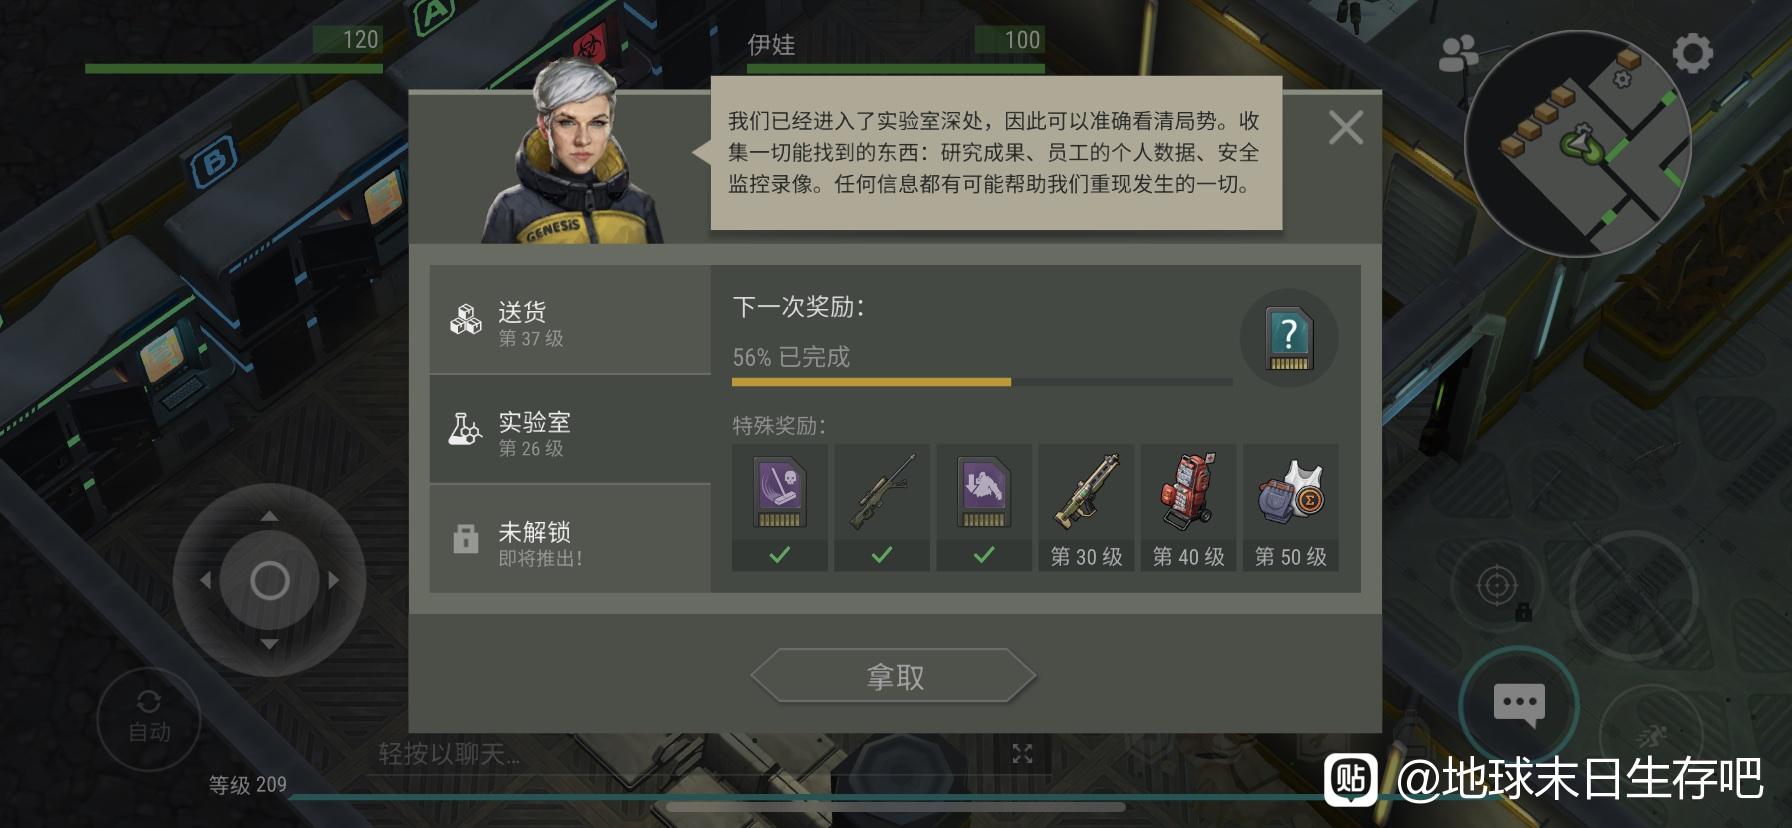The height and width of the screenshot is (828, 1792).
Task: Close the Eva dialog panel
Action: tap(1346, 128)
